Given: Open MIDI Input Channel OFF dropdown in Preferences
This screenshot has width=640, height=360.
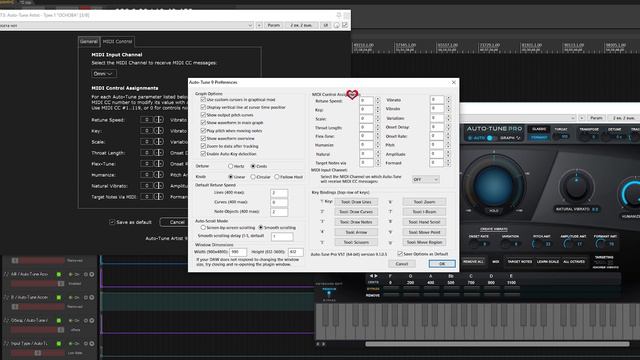Looking at the screenshot, I should click(x=425, y=180).
